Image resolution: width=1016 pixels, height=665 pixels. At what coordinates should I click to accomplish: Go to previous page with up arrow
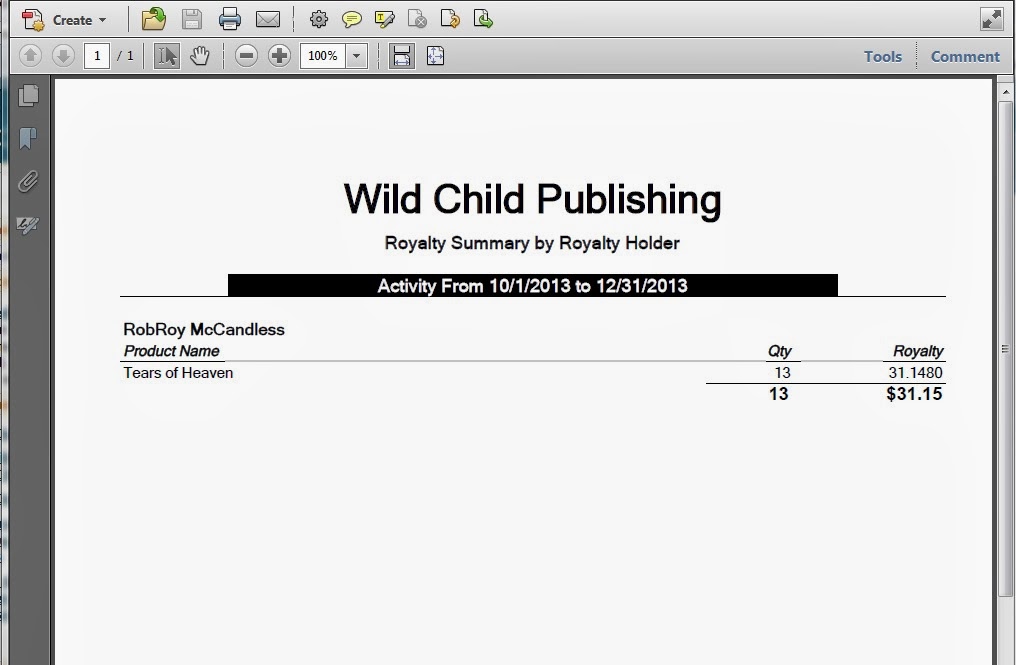coord(30,56)
